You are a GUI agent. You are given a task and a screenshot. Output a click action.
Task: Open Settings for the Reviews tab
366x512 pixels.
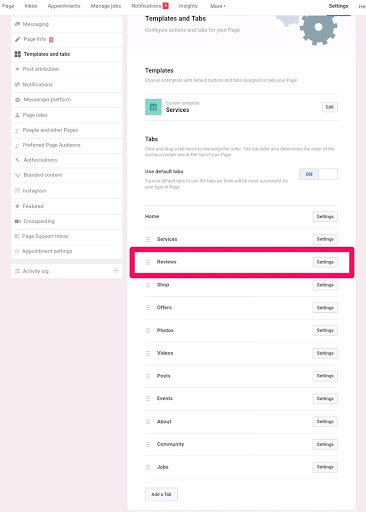(325, 262)
